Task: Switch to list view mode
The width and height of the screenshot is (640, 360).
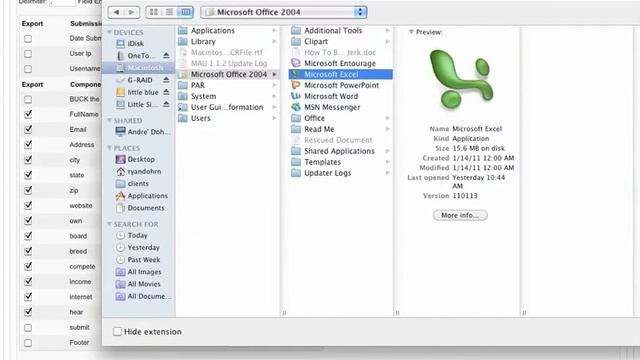Action: [x=169, y=12]
